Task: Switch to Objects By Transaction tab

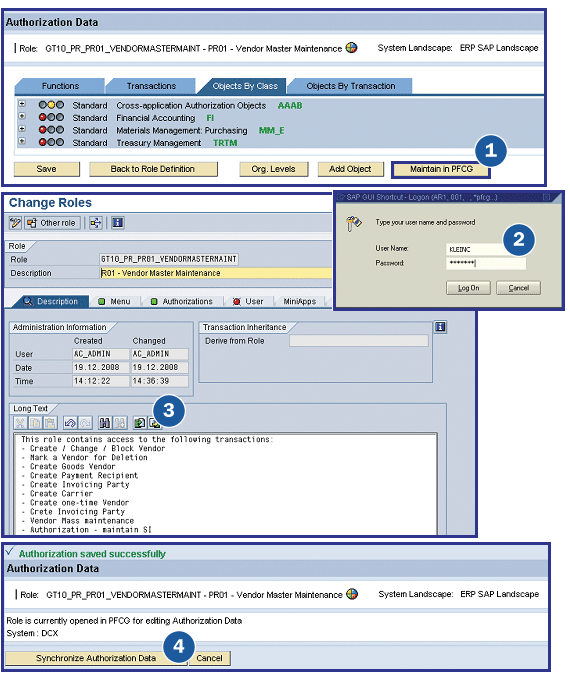Action: [x=351, y=86]
